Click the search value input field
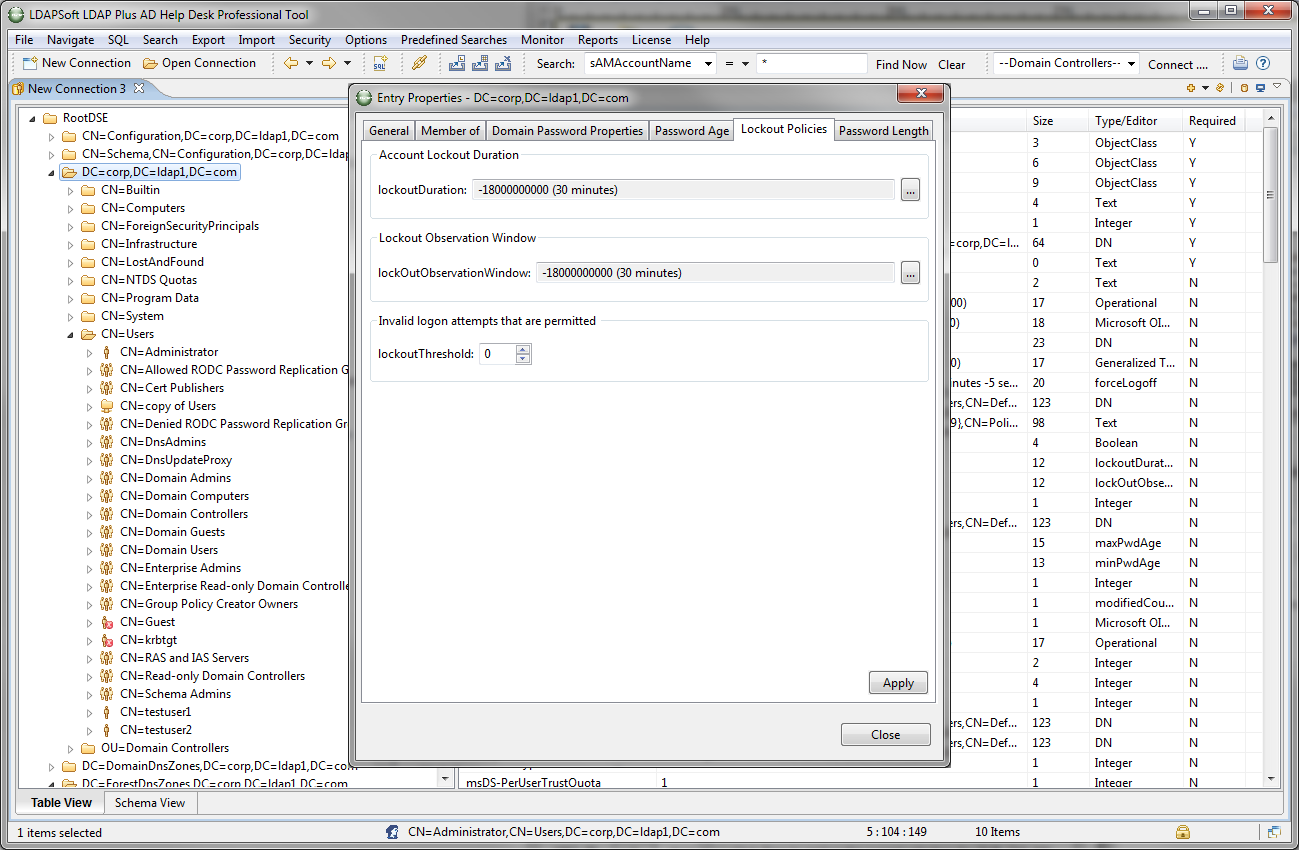This screenshot has width=1299, height=850. (x=811, y=64)
